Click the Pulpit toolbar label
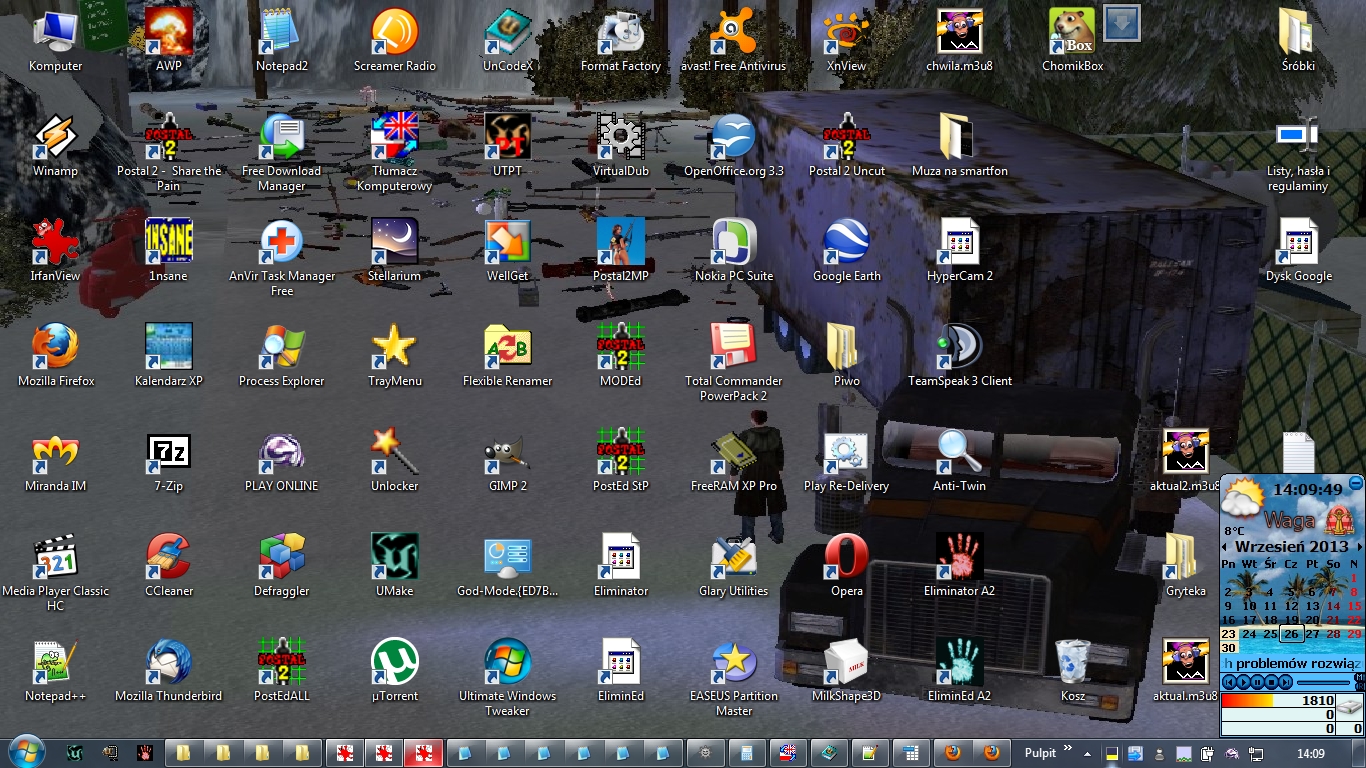1366x768 pixels. click(1040, 752)
